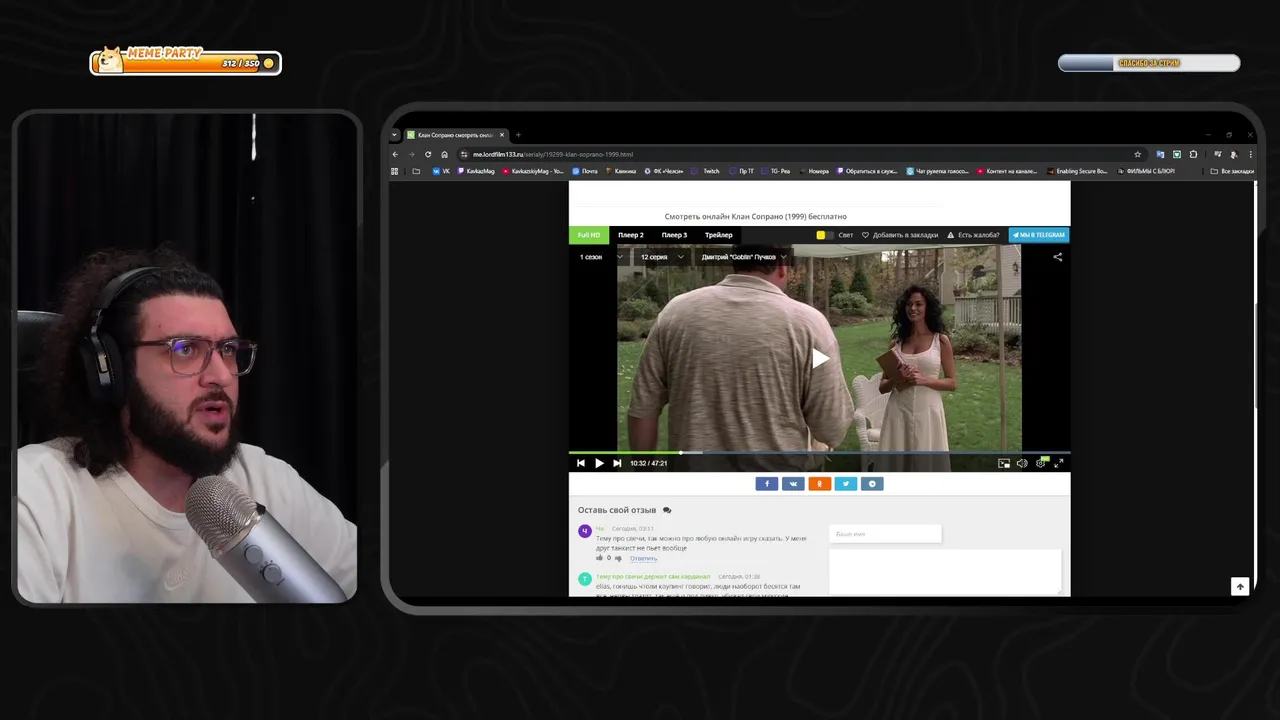Play the video with the center play overlay
Viewport: 1280px width, 720px height.
[820, 358]
